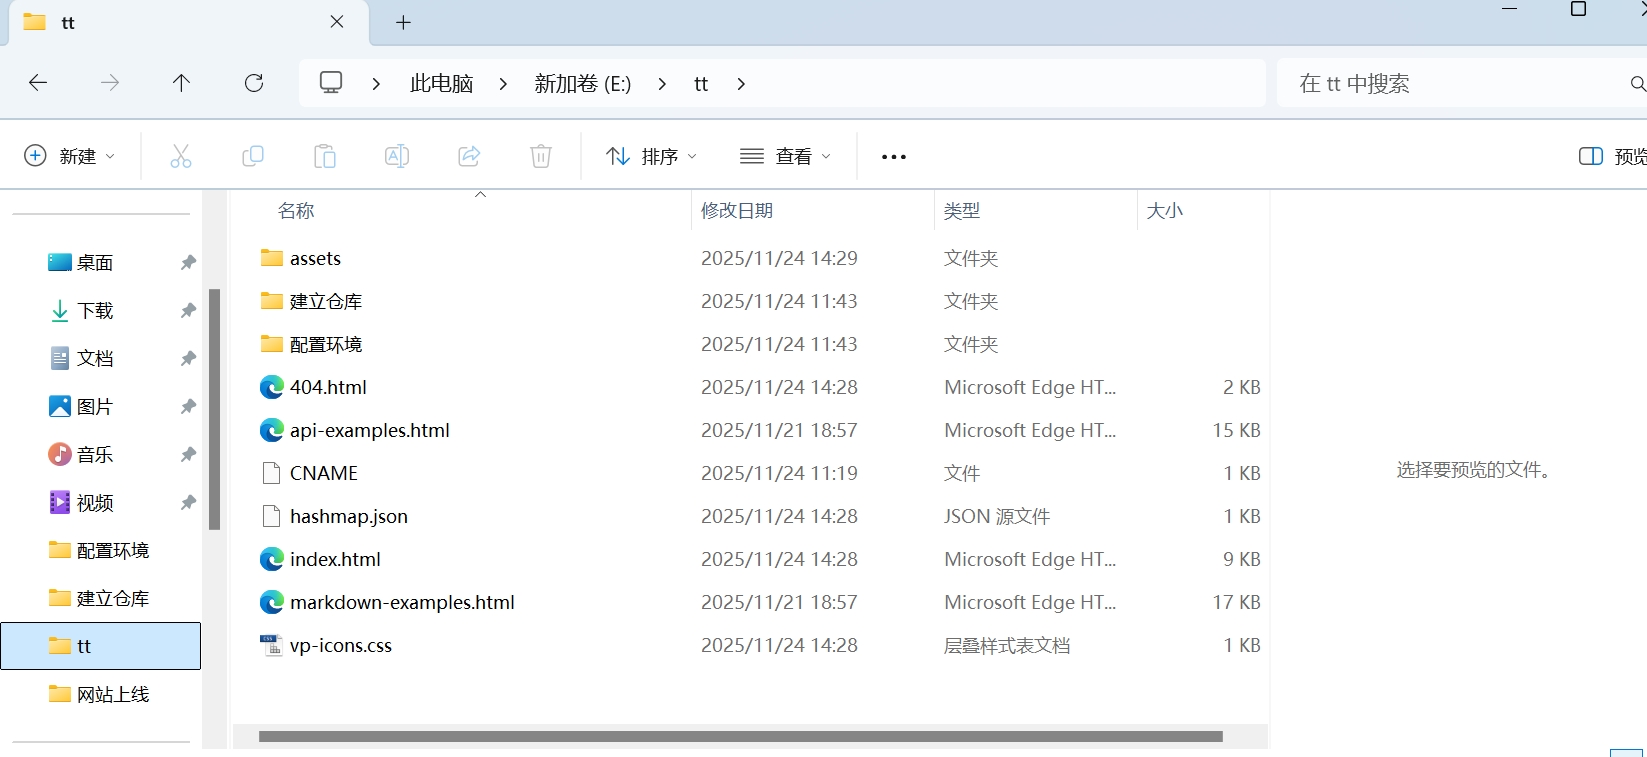Navigate back to previous folder

pos(38,83)
